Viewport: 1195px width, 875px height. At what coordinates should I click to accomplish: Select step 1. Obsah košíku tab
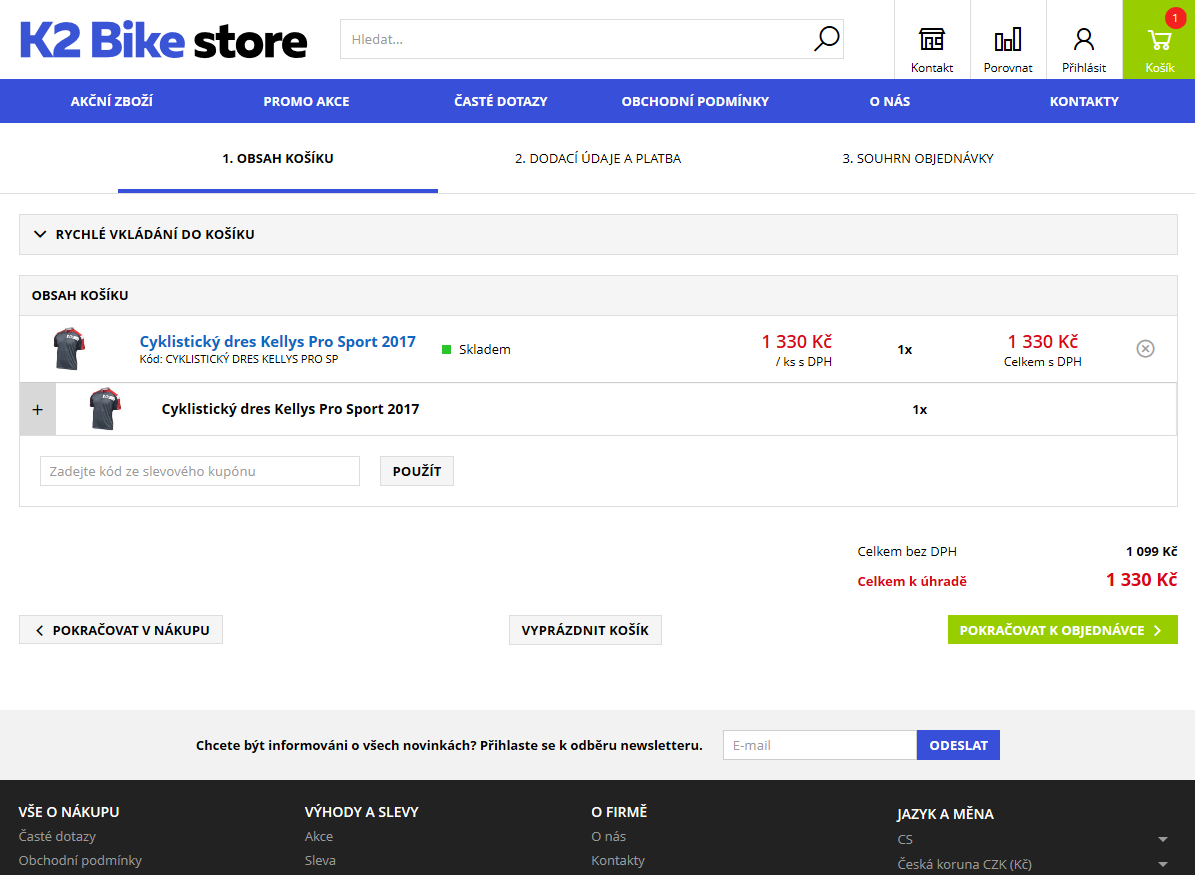277,159
